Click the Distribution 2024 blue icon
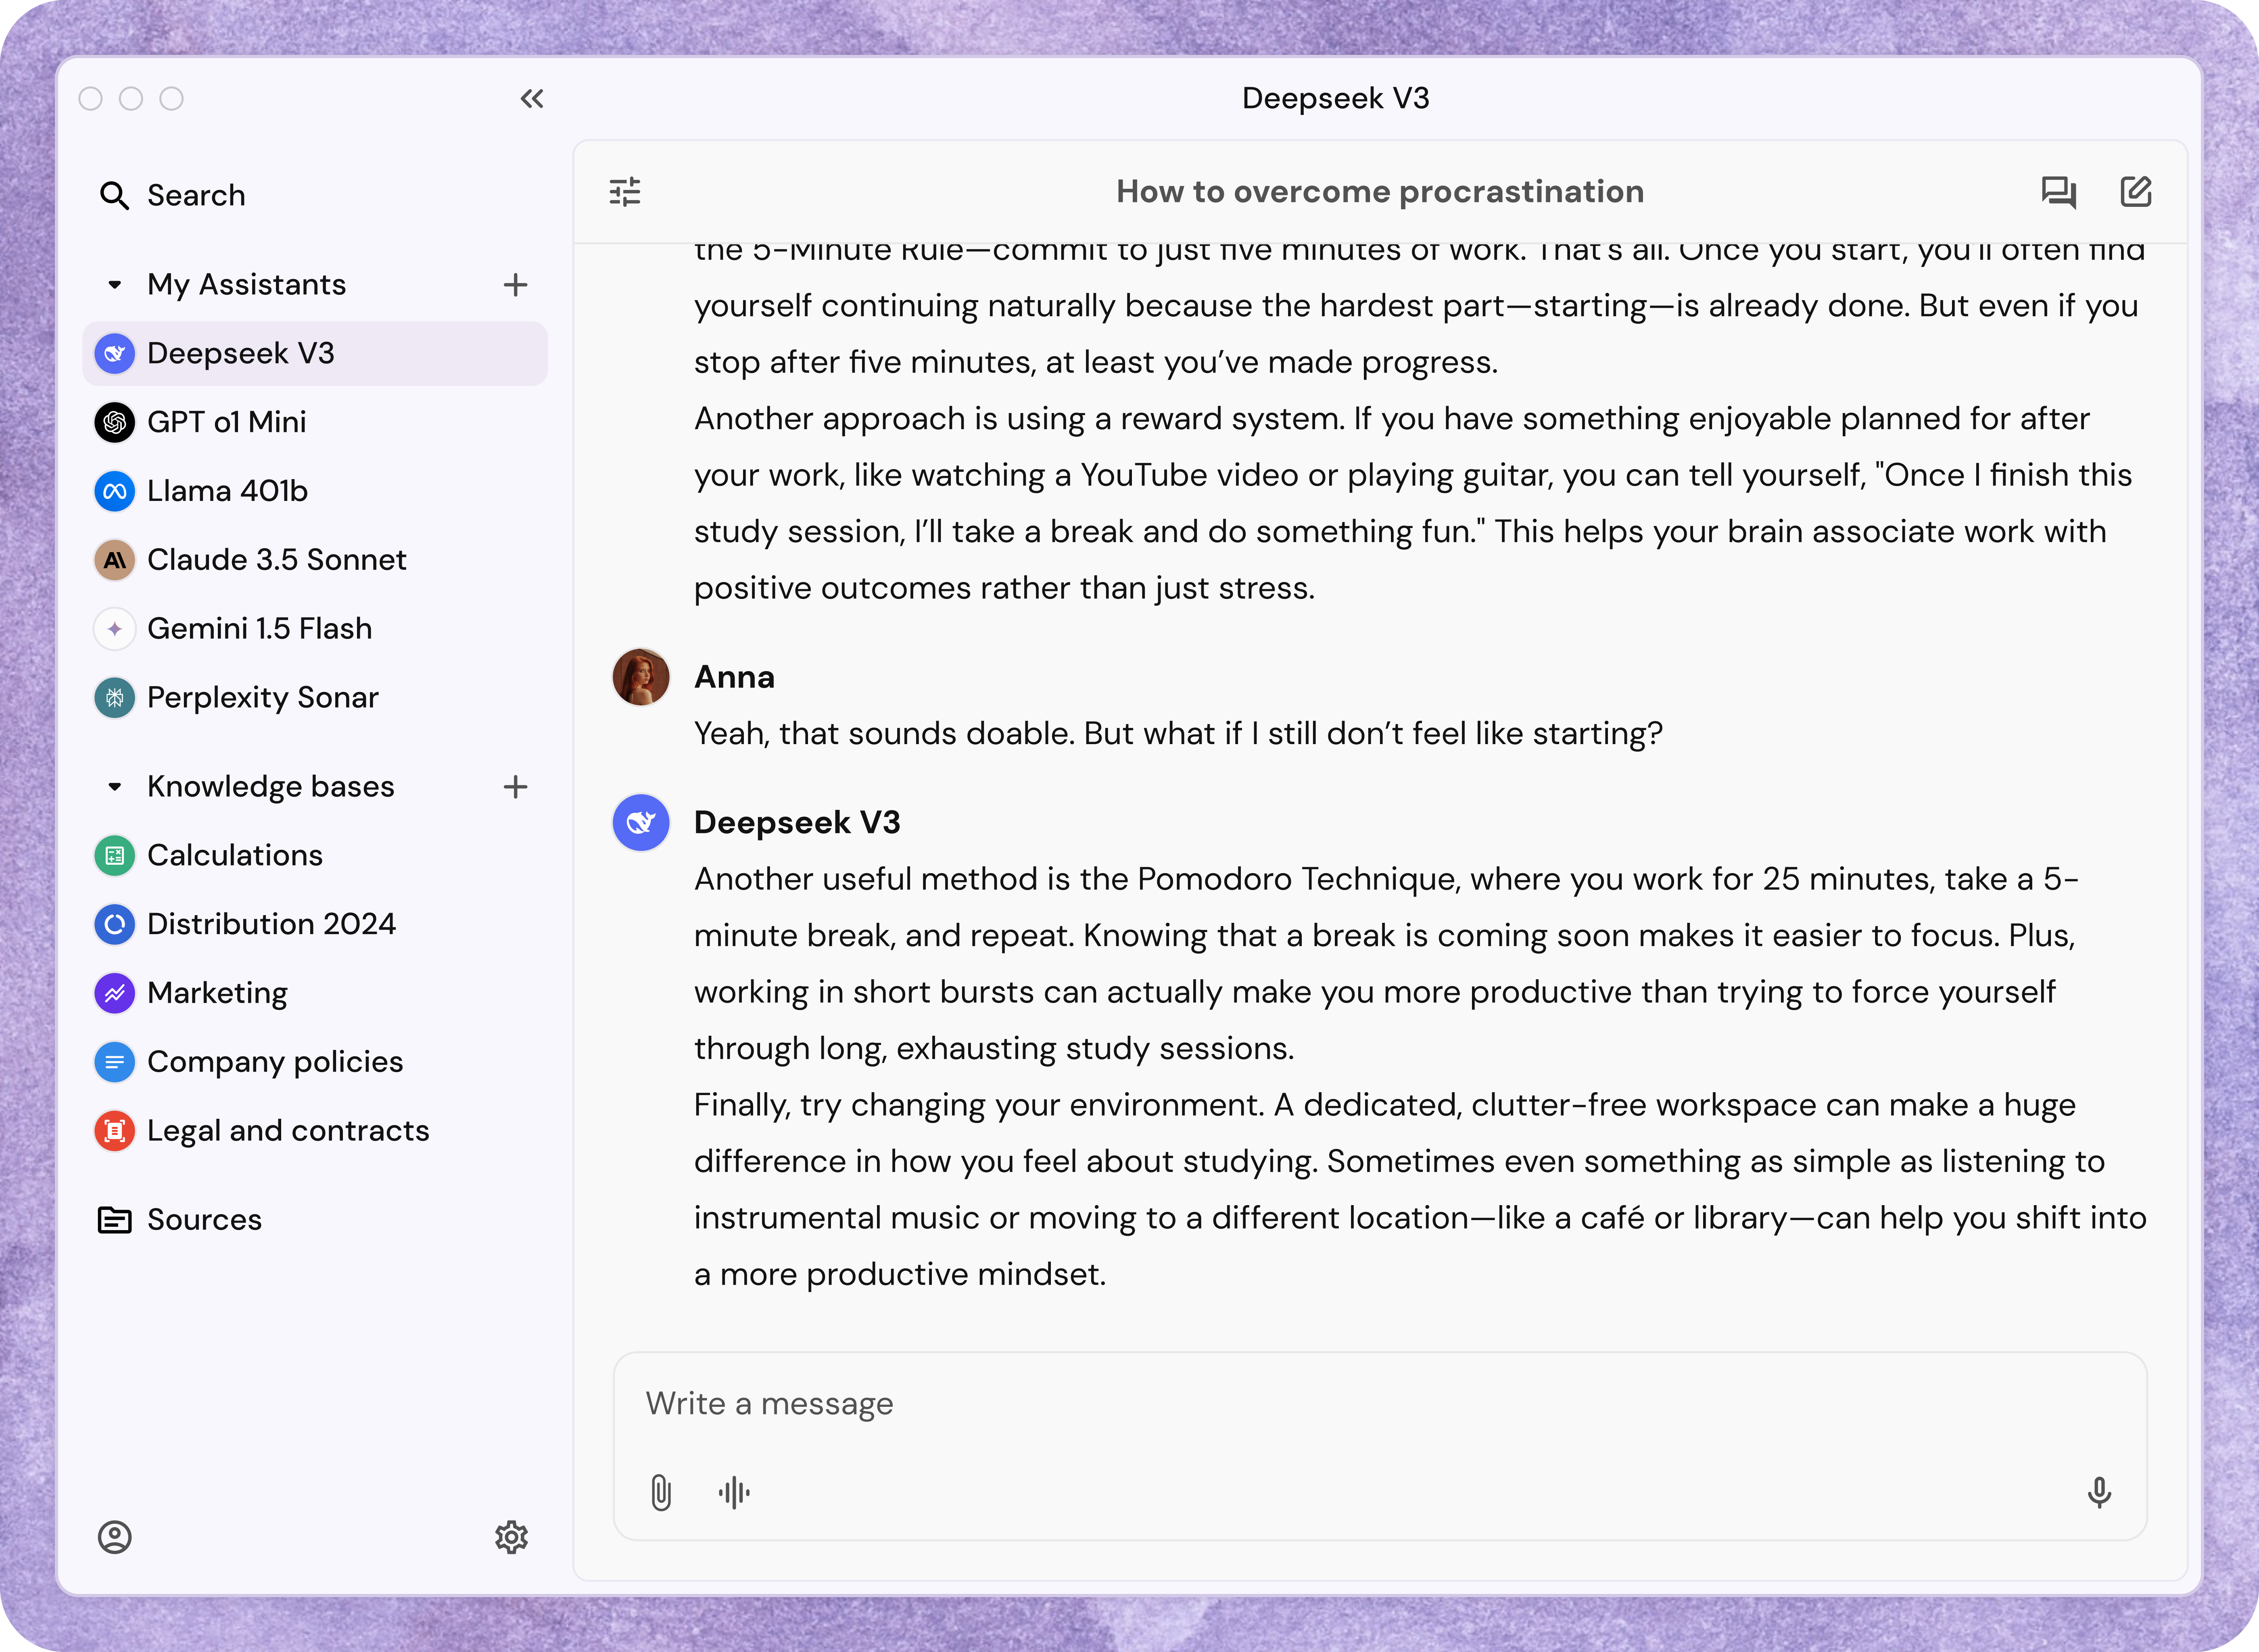The height and width of the screenshot is (1652, 2259). 115,924
